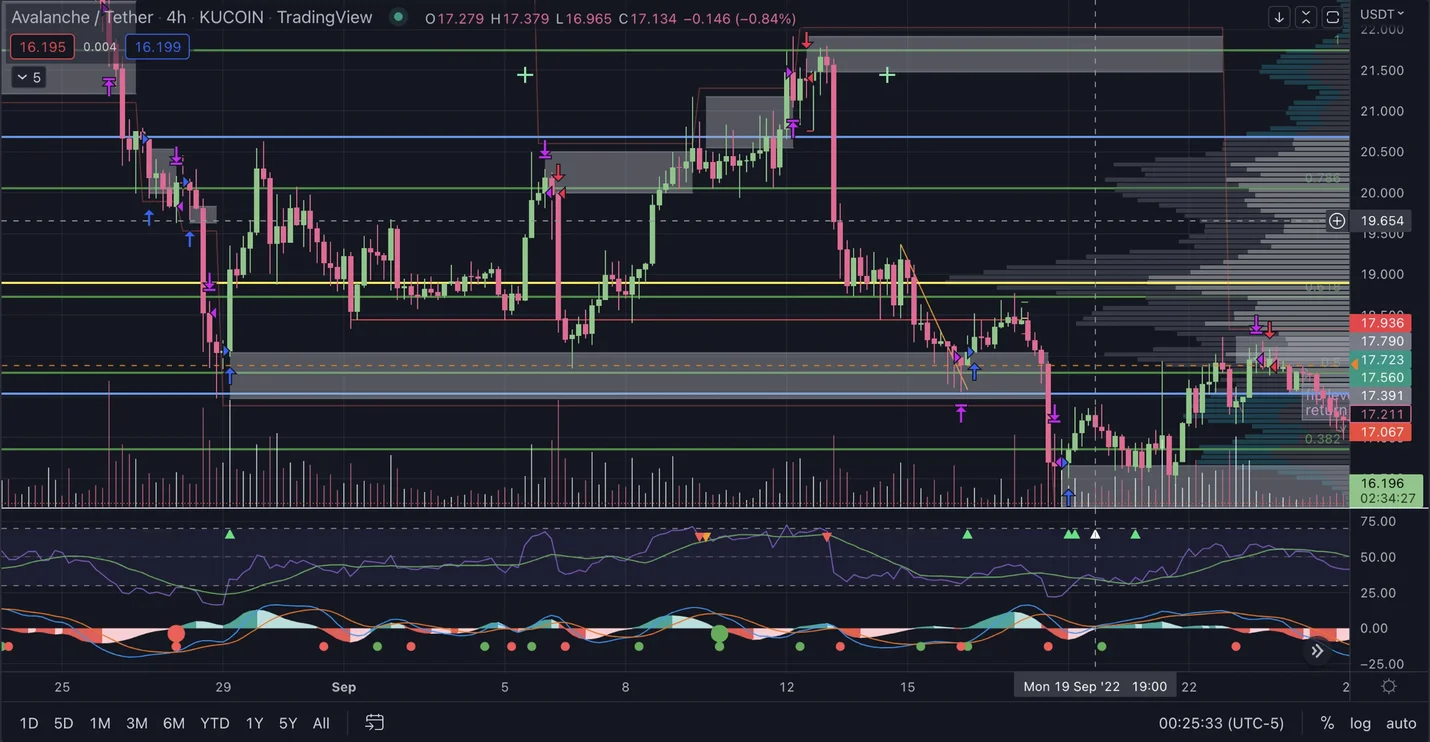Image resolution: width=1430 pixels, height=742 pixels.
Task: Click the 4h interval label in title
Action: click(176, 17)
